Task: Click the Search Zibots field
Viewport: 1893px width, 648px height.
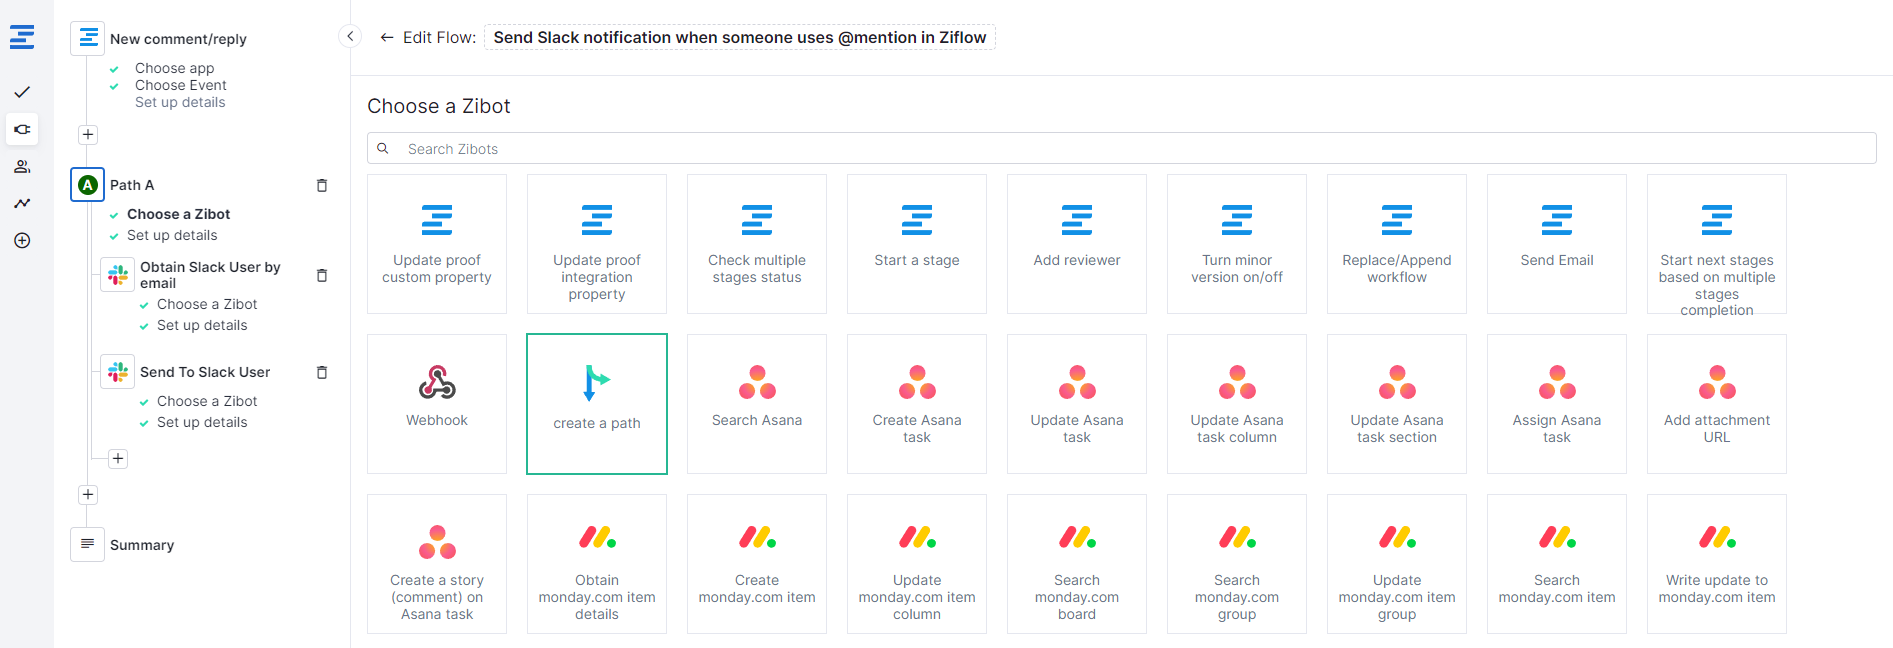Action: click(1120, 149)
